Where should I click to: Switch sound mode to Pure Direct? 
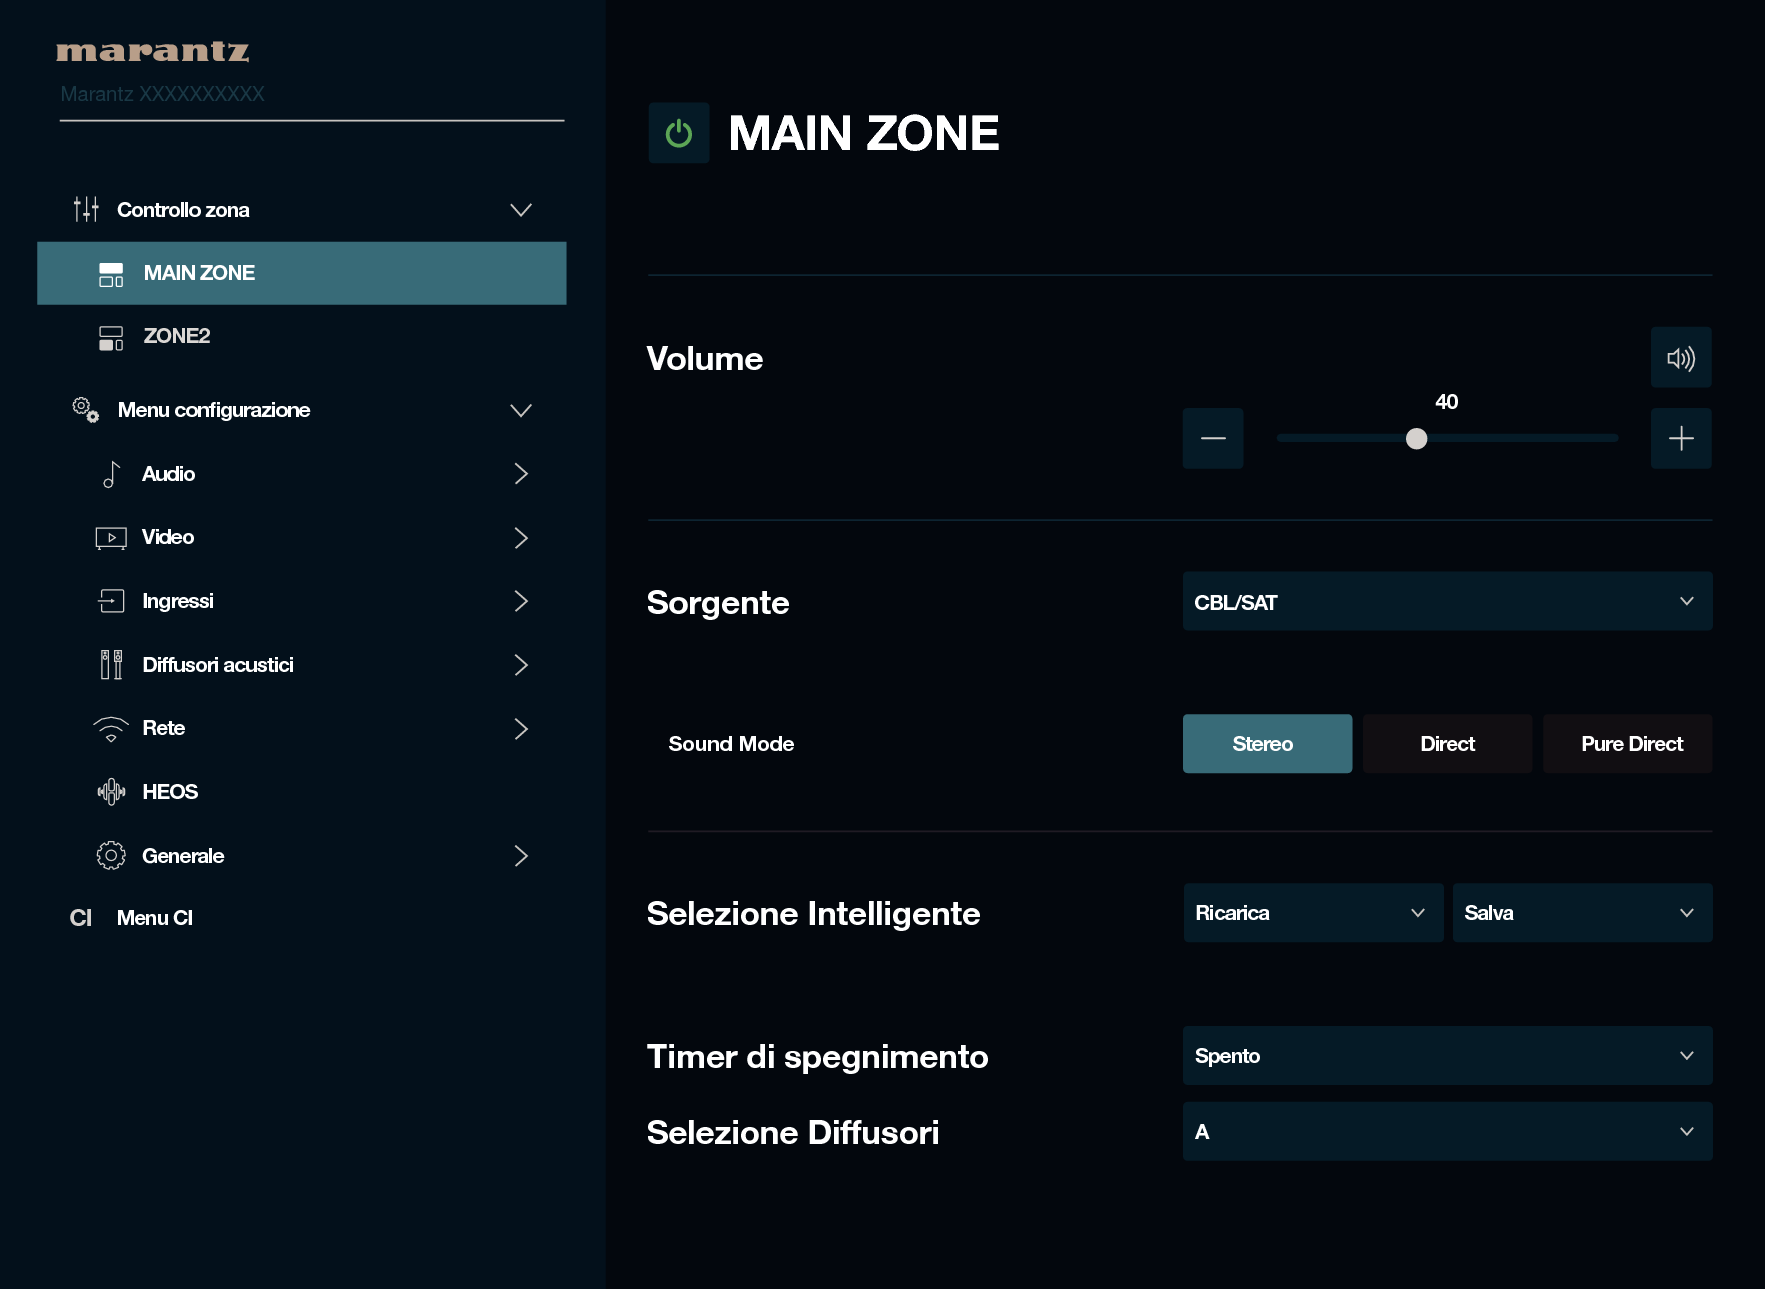tap(1630, 744)
